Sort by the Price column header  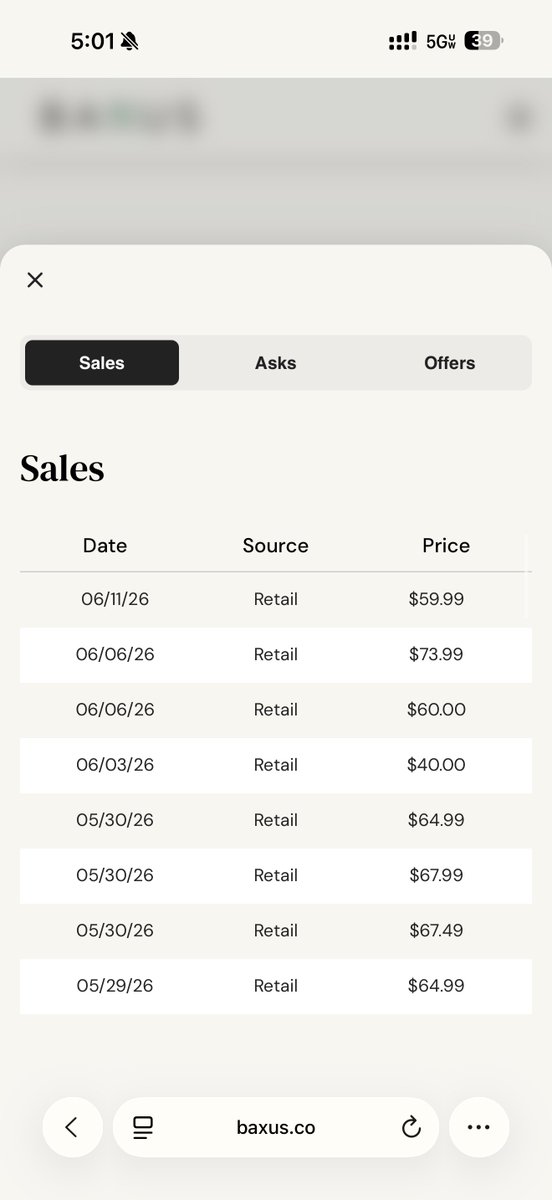446,545
